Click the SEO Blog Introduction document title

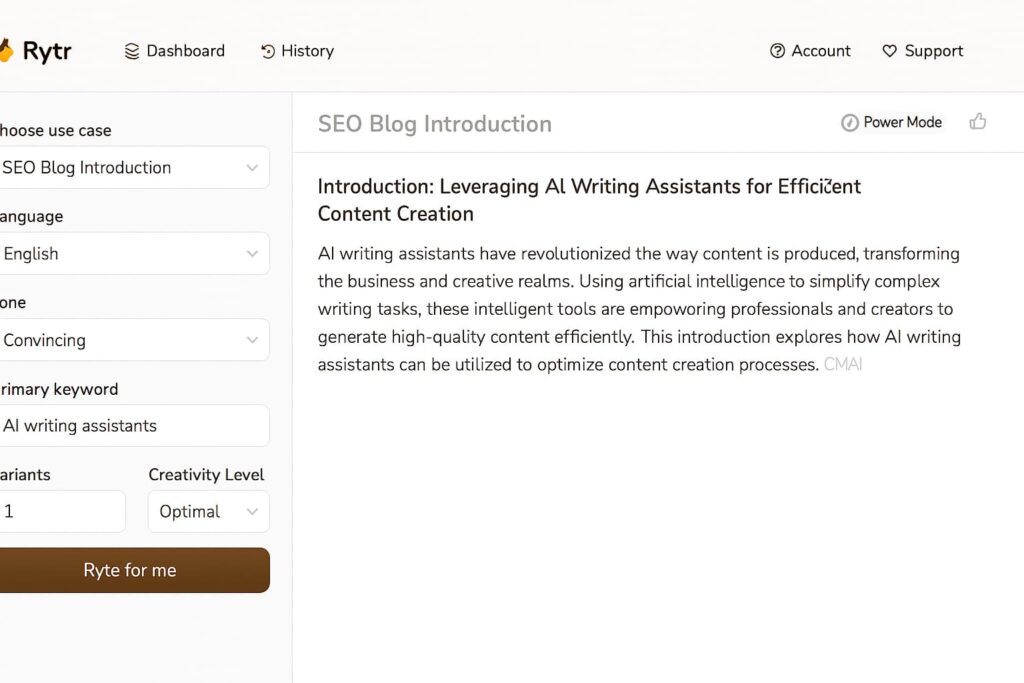(x=435, y=124)
